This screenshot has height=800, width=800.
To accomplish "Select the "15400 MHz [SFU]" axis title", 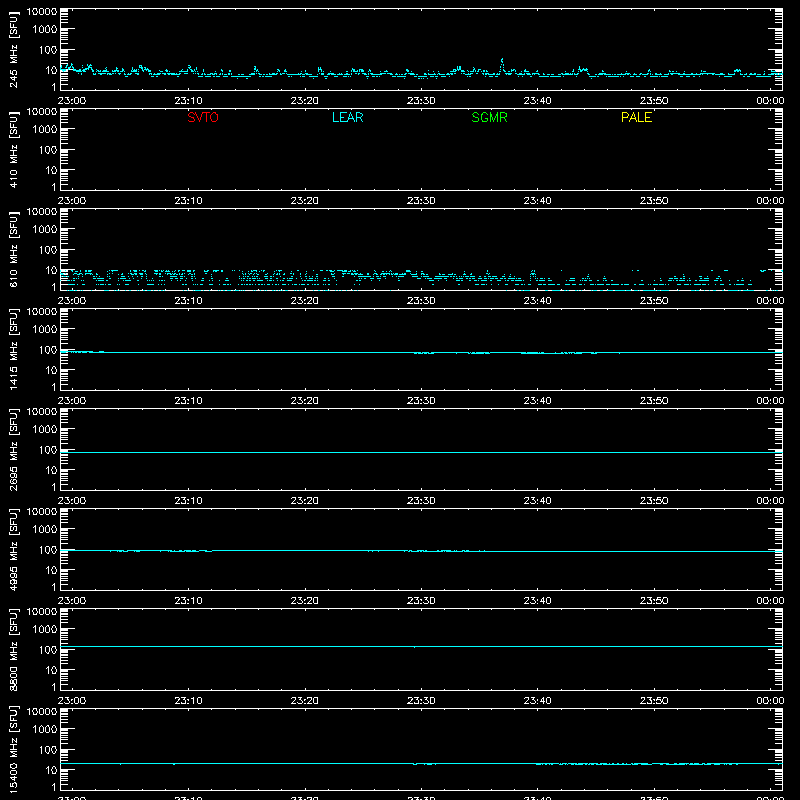I will pos(14,749).
